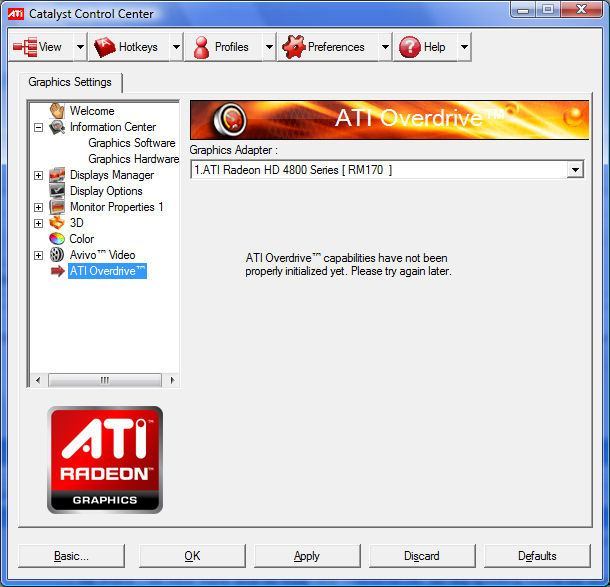Image resolution: width=610 pixels, height=587 pixels.
Task: Select Welcome in the tree
Action: click(92, 111)
